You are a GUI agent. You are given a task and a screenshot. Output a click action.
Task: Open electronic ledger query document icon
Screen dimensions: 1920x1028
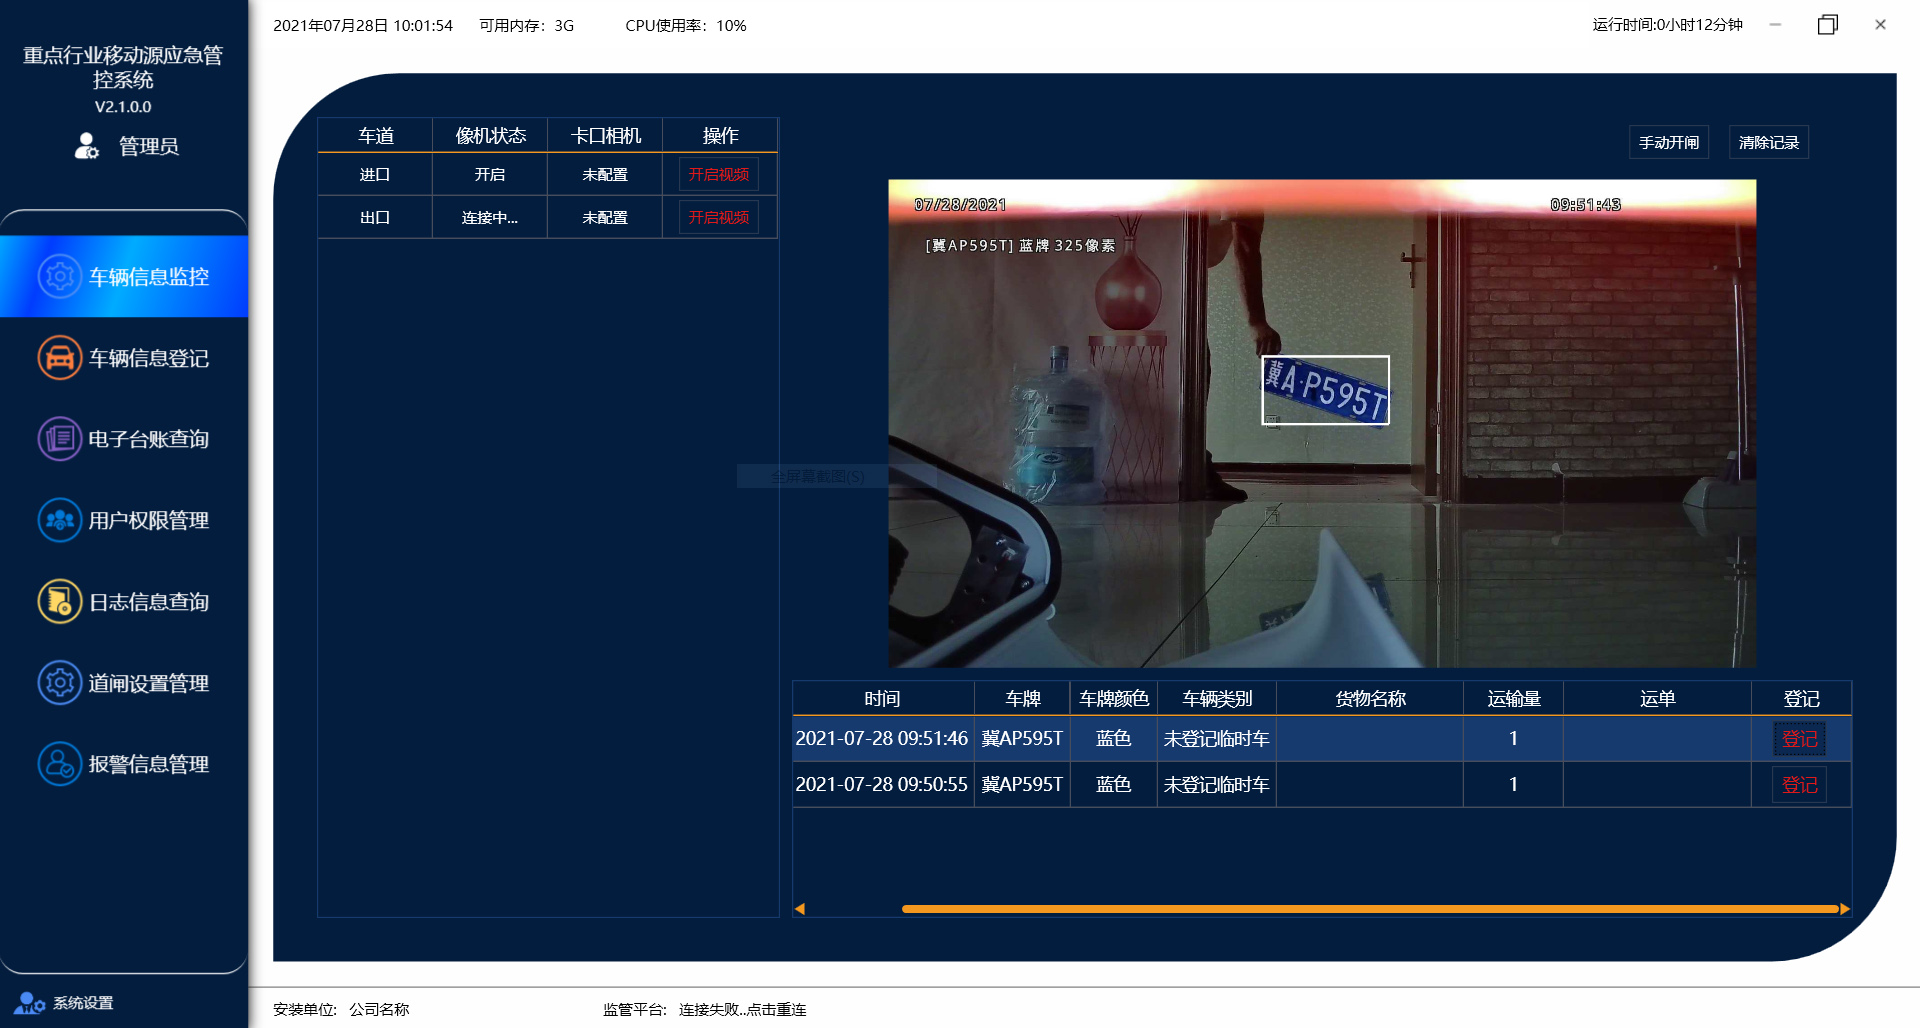(x=59, y=439)
